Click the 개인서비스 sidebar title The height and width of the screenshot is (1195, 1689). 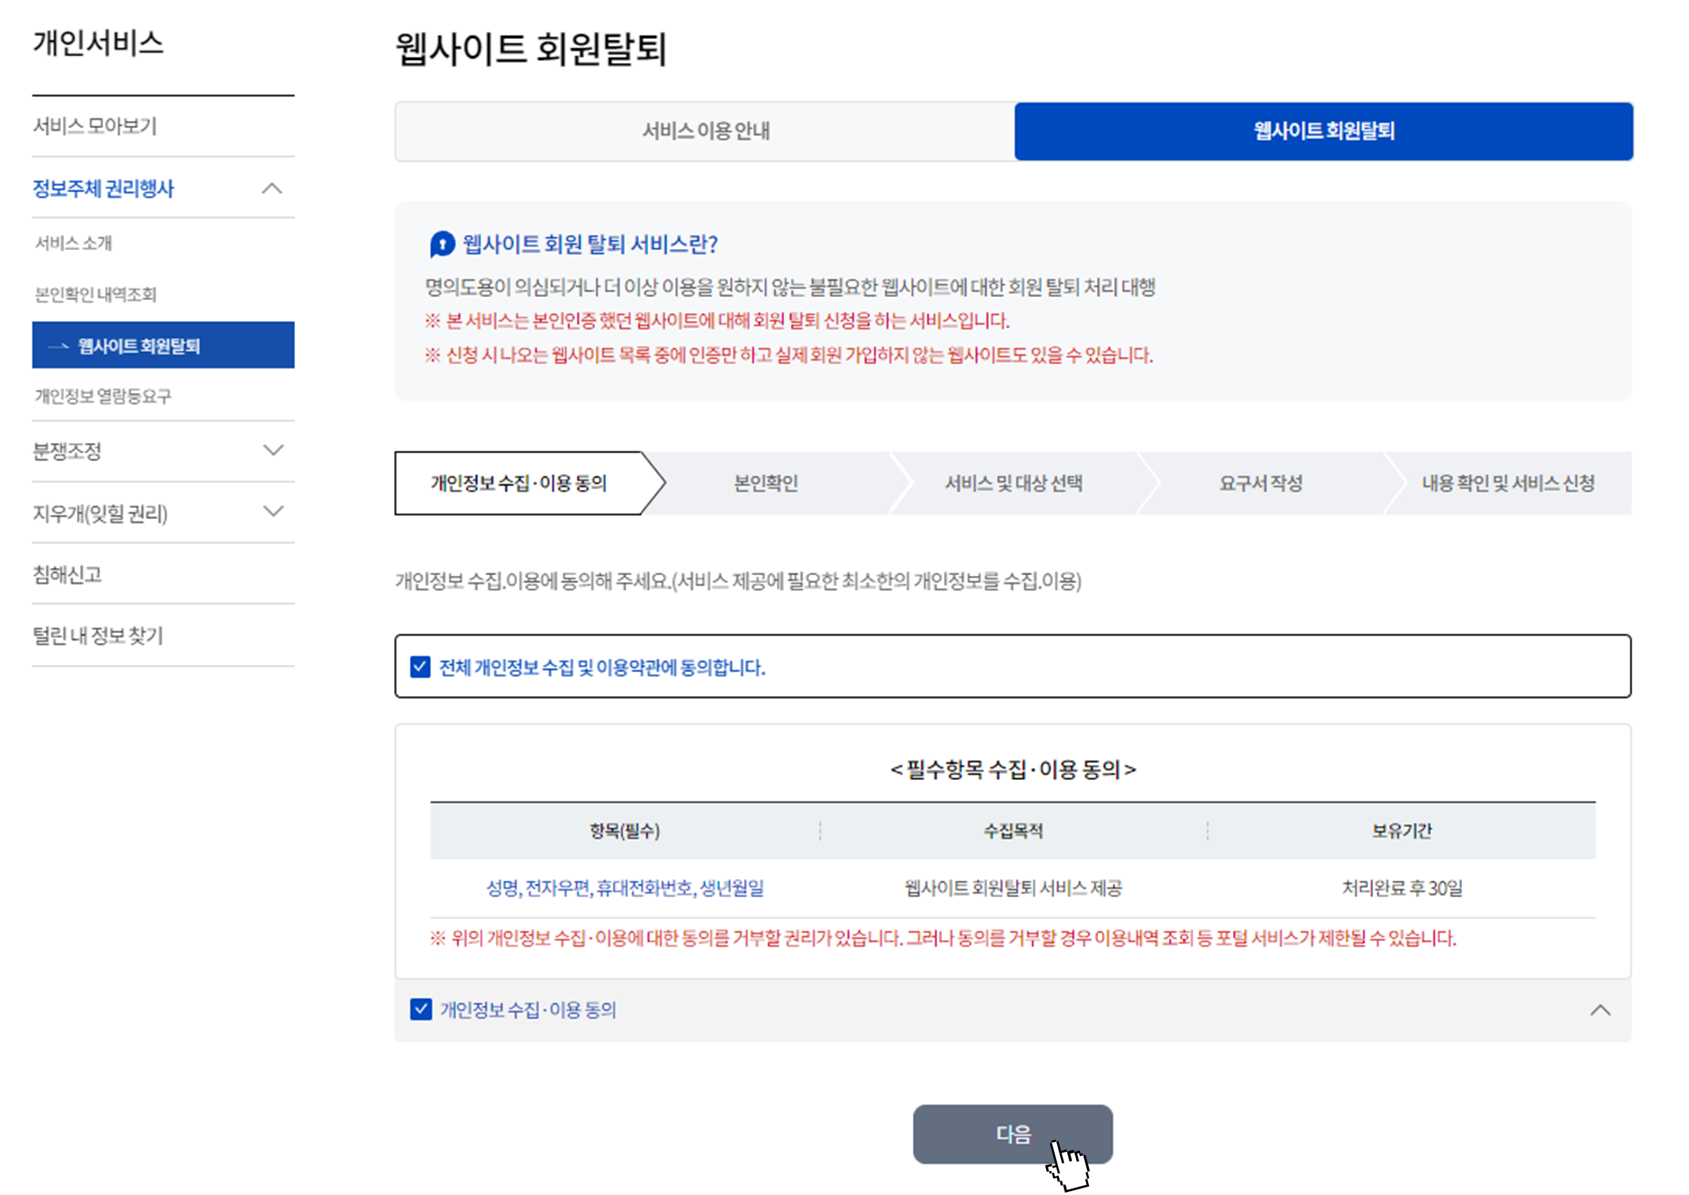[x=98, y=43]
